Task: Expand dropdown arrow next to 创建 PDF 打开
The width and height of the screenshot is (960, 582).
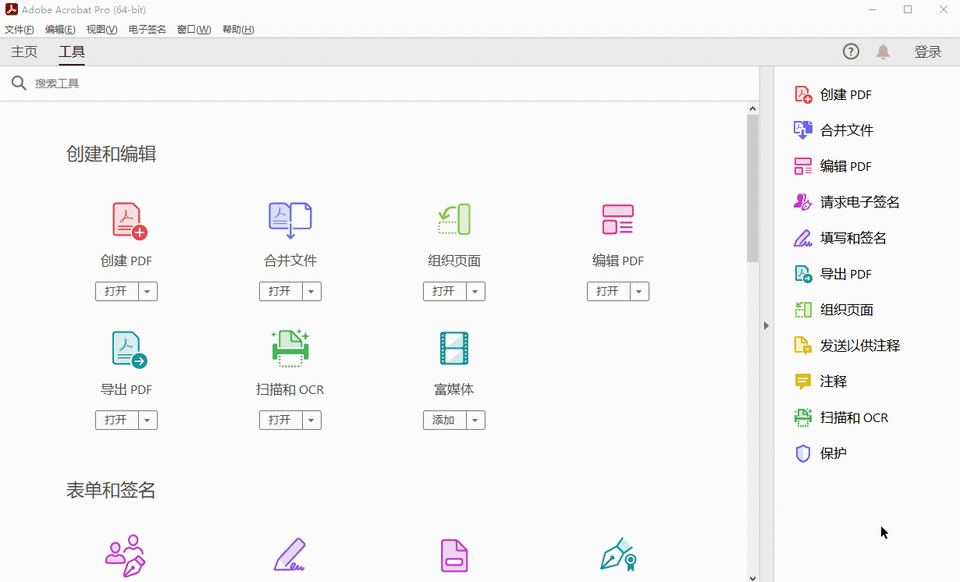Action: [148, 291]
